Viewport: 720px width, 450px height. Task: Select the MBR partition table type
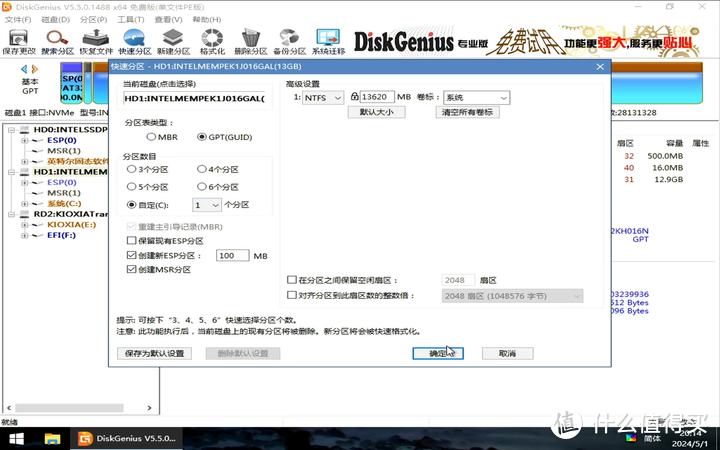coord(152,136)
